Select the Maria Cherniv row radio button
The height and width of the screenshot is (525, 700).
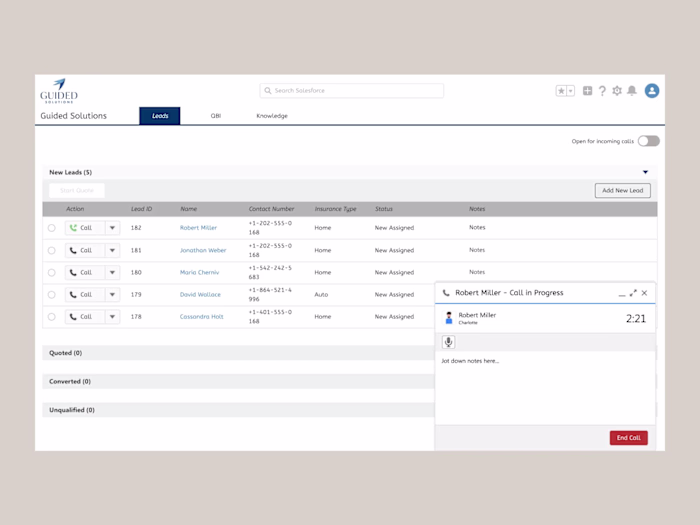pyautogui.click(x=52, y=272)
